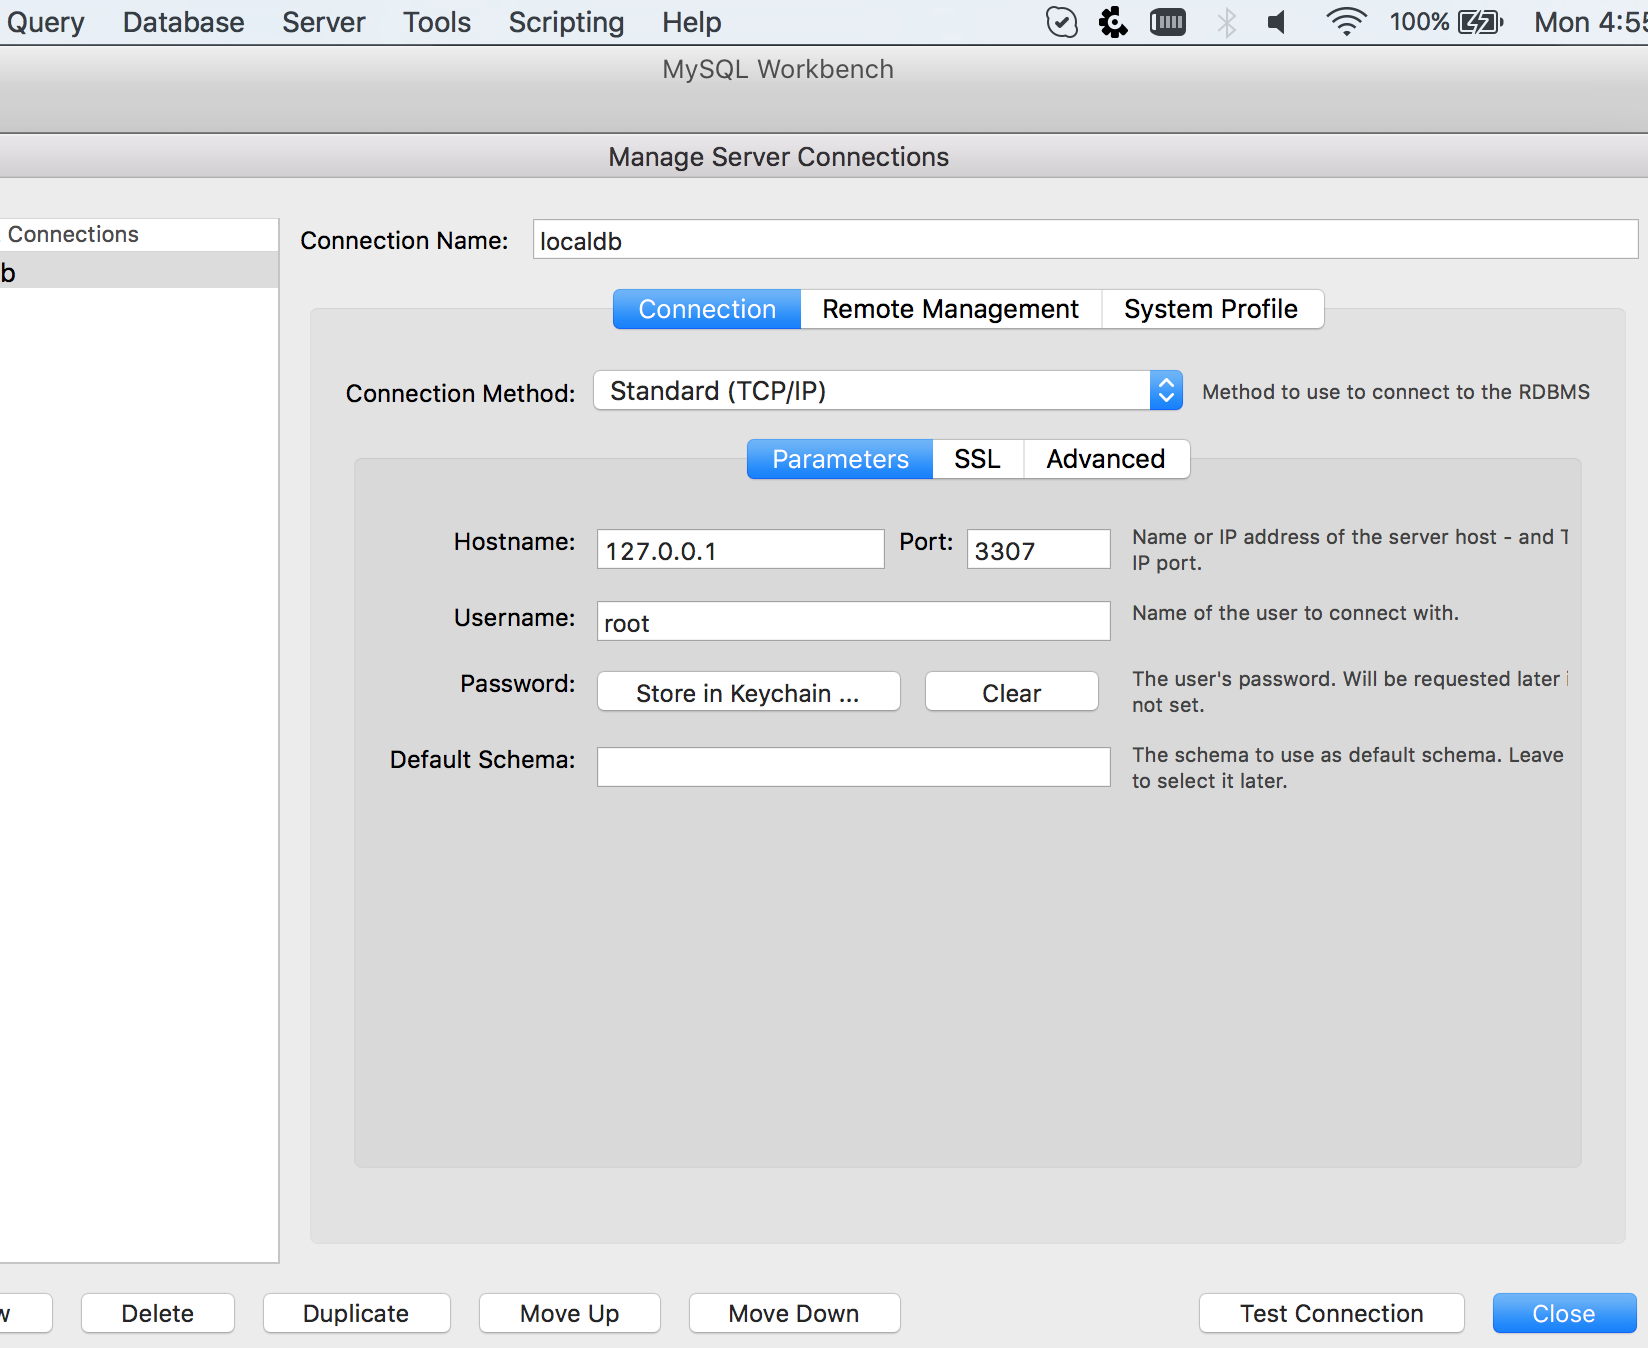The image size is (1648, 1348).
Task: Open the Connection Method dropdown
Action: click(888, 390)
